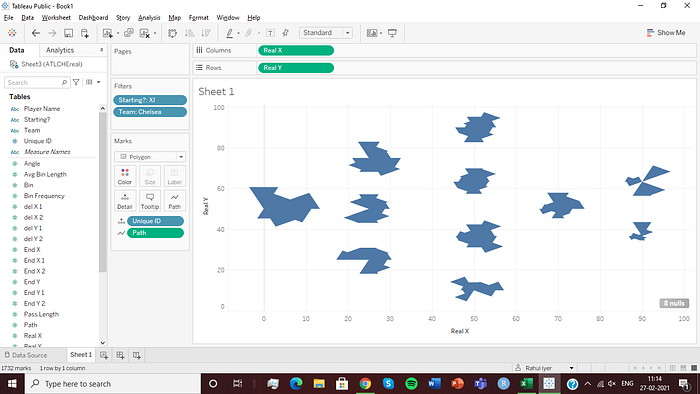This screenshot has width=700, height=394.
Task: Click the Duplicate sheet toolbar icon
Action: [x=129, y=33]
